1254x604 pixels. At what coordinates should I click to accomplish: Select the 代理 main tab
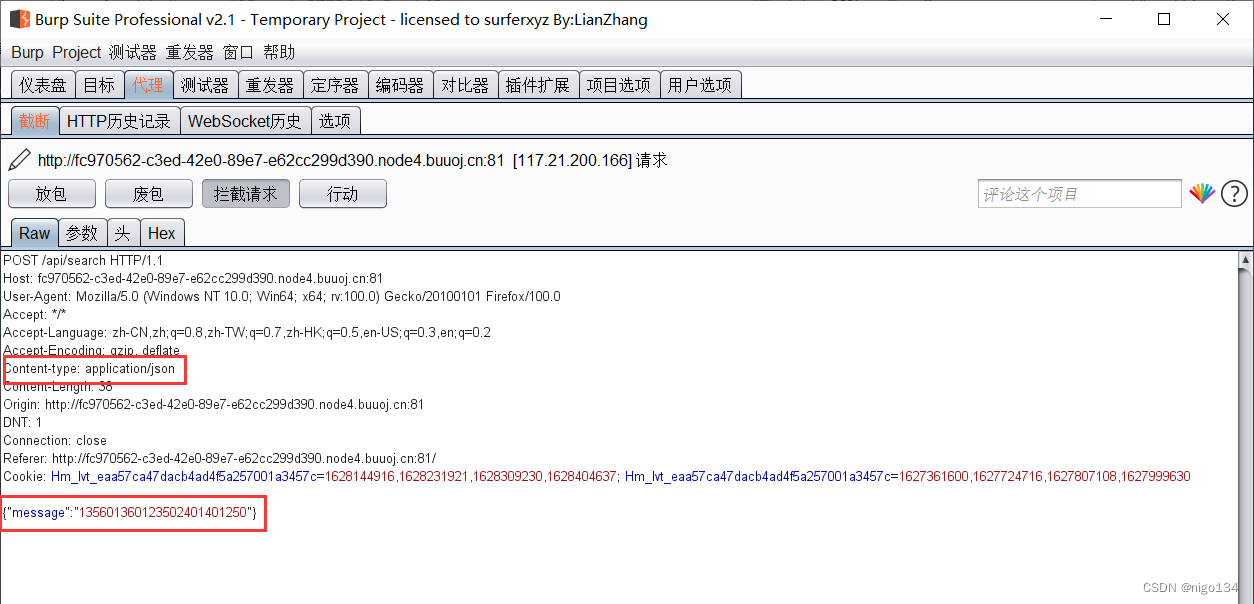(x=148, y=85)
